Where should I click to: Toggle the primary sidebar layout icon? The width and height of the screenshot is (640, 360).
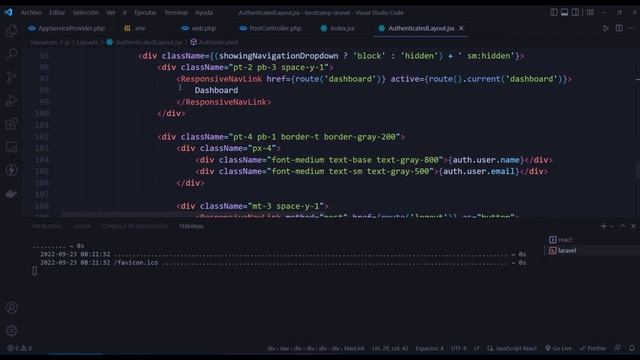click(x=553, y=12)
